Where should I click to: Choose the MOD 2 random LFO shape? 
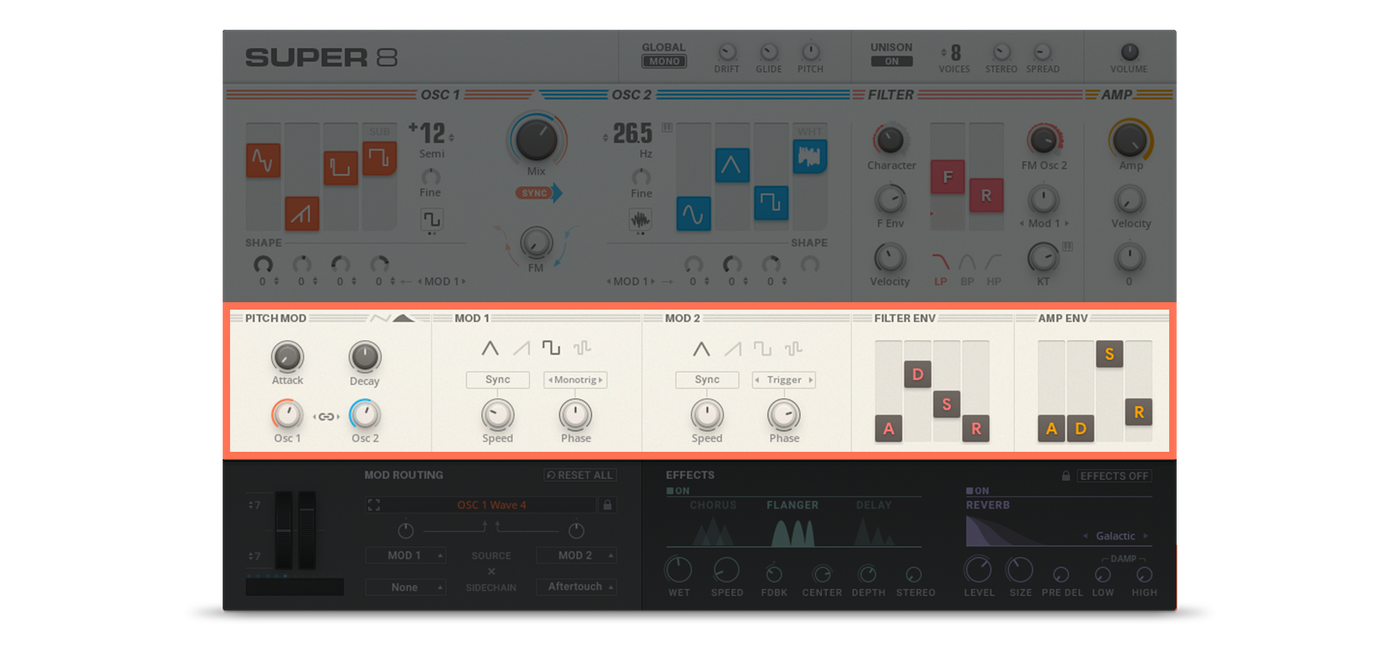[x=793, y=349]
